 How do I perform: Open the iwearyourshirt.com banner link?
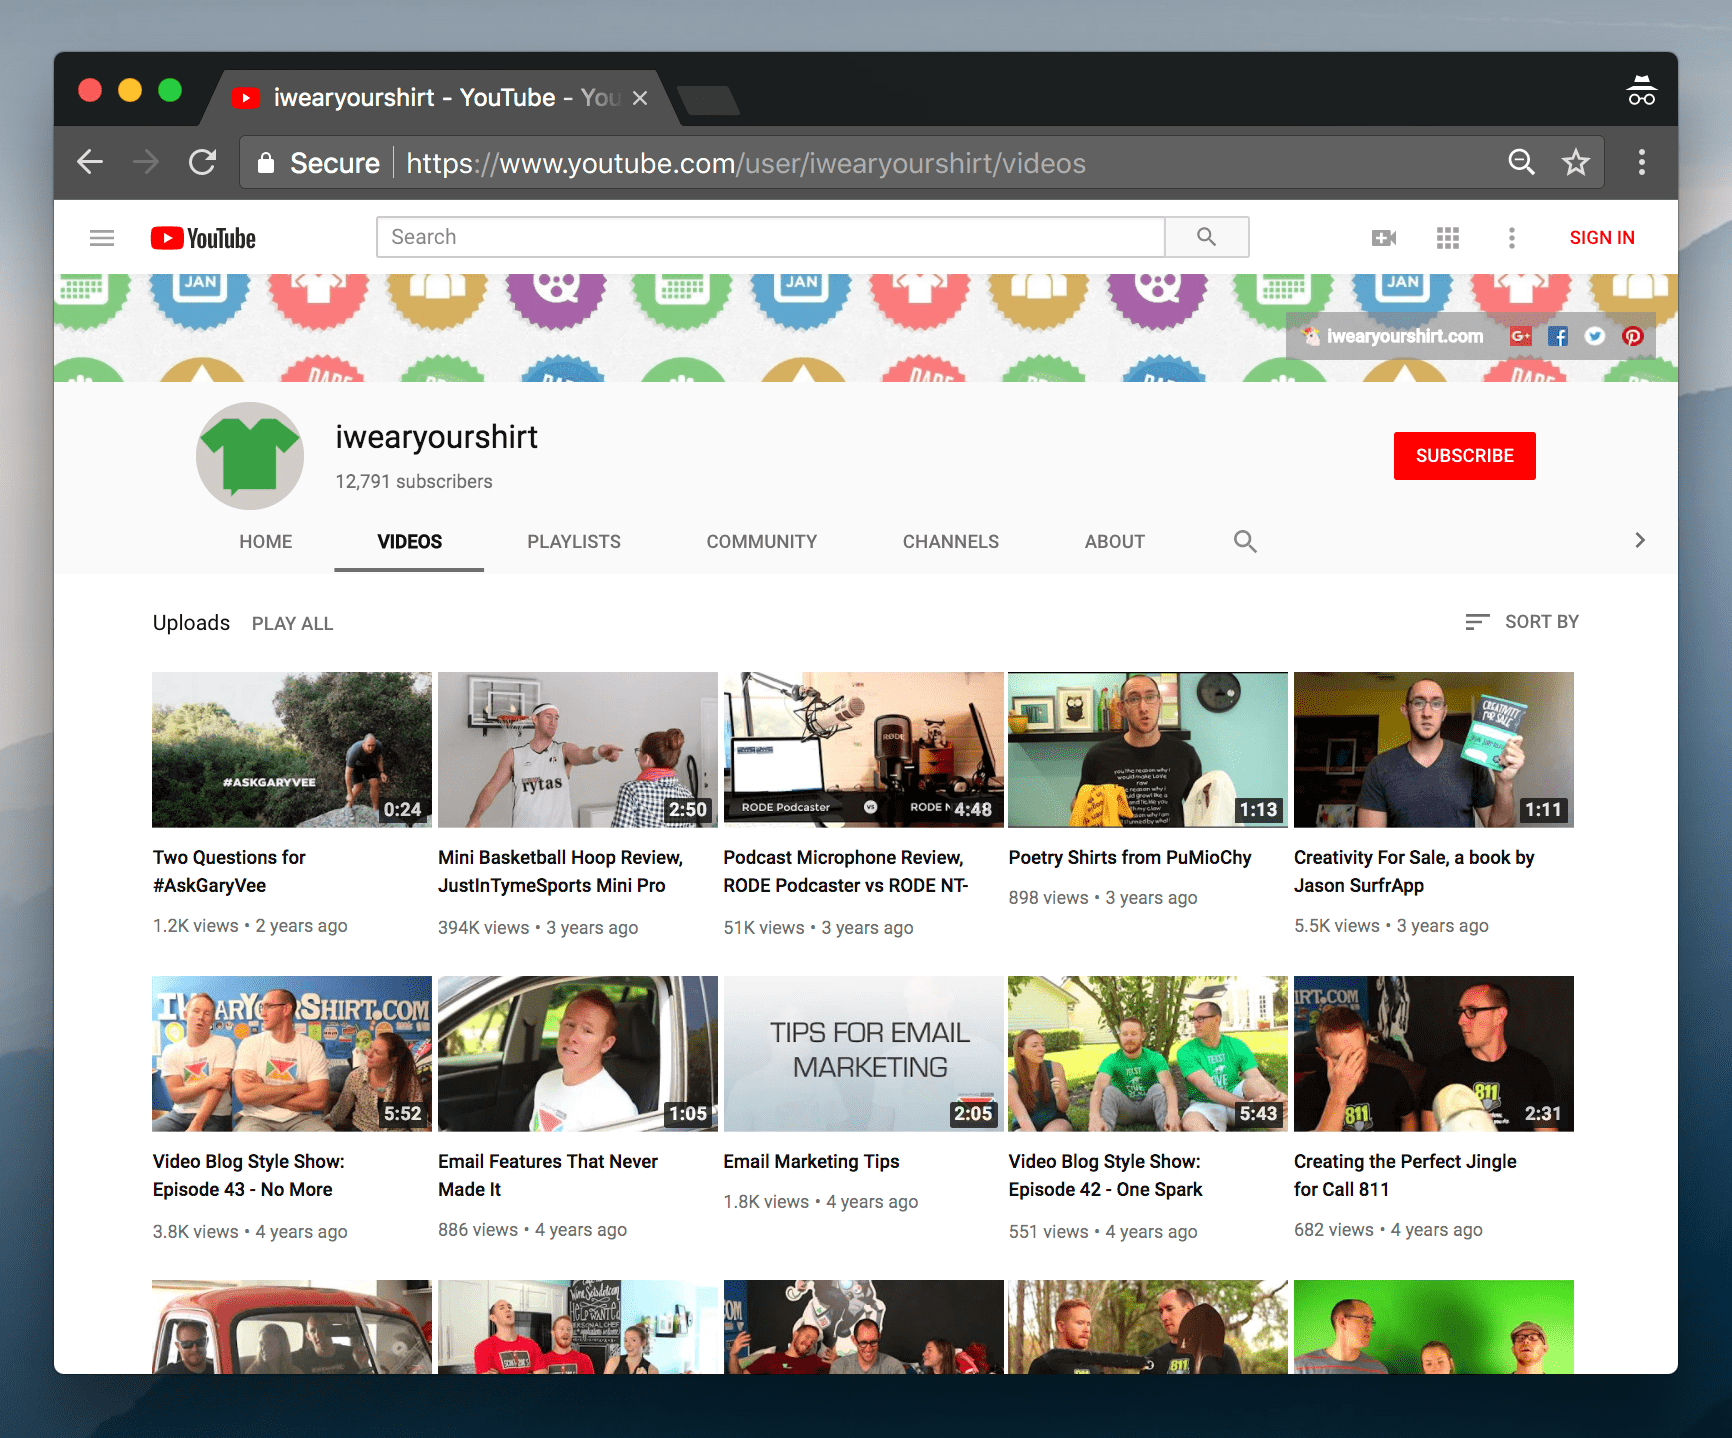pos(1404,336)
